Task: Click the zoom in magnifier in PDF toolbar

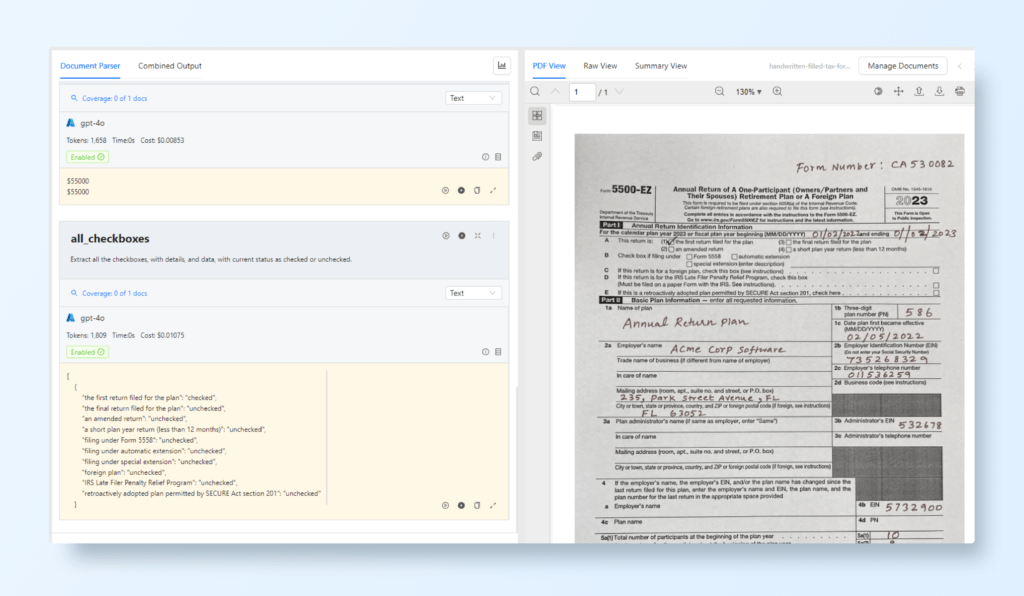Action: tap(777, 92)
